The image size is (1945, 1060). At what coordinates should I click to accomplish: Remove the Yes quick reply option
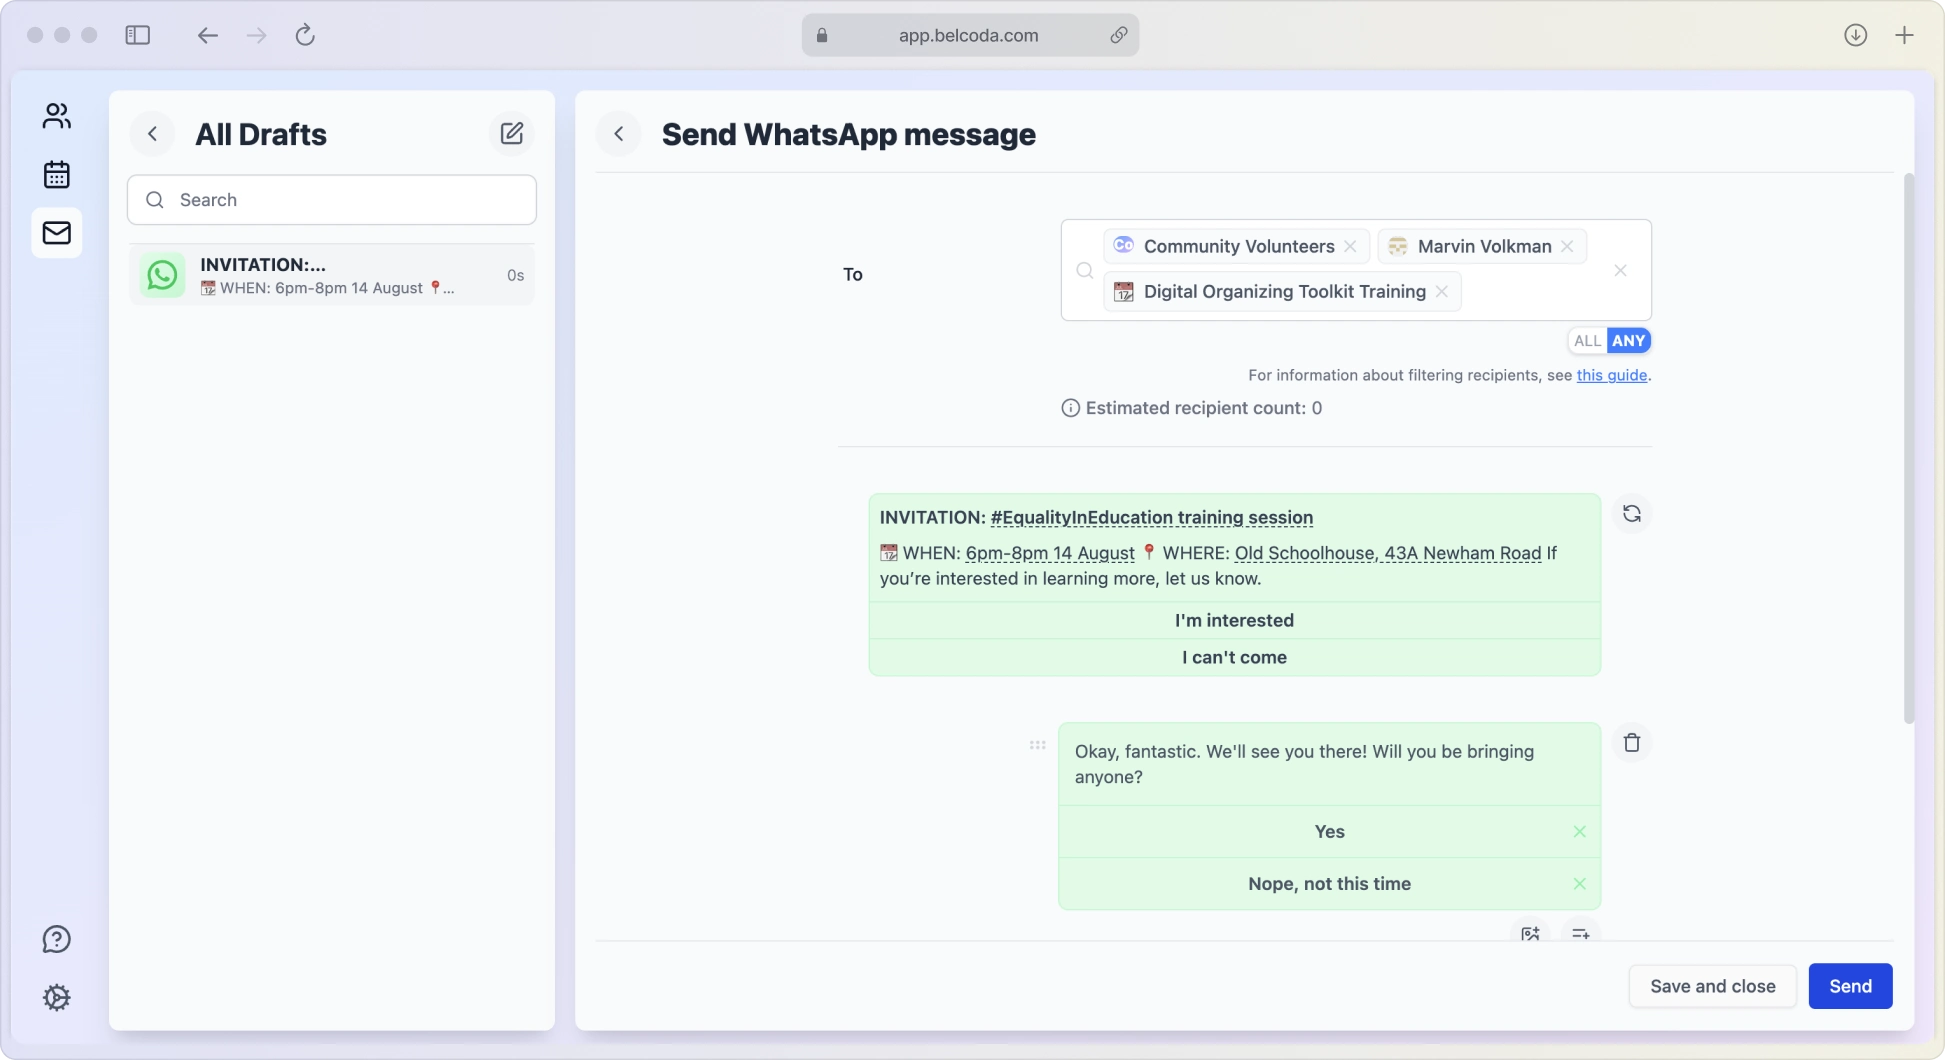(x=1580, y=831)
